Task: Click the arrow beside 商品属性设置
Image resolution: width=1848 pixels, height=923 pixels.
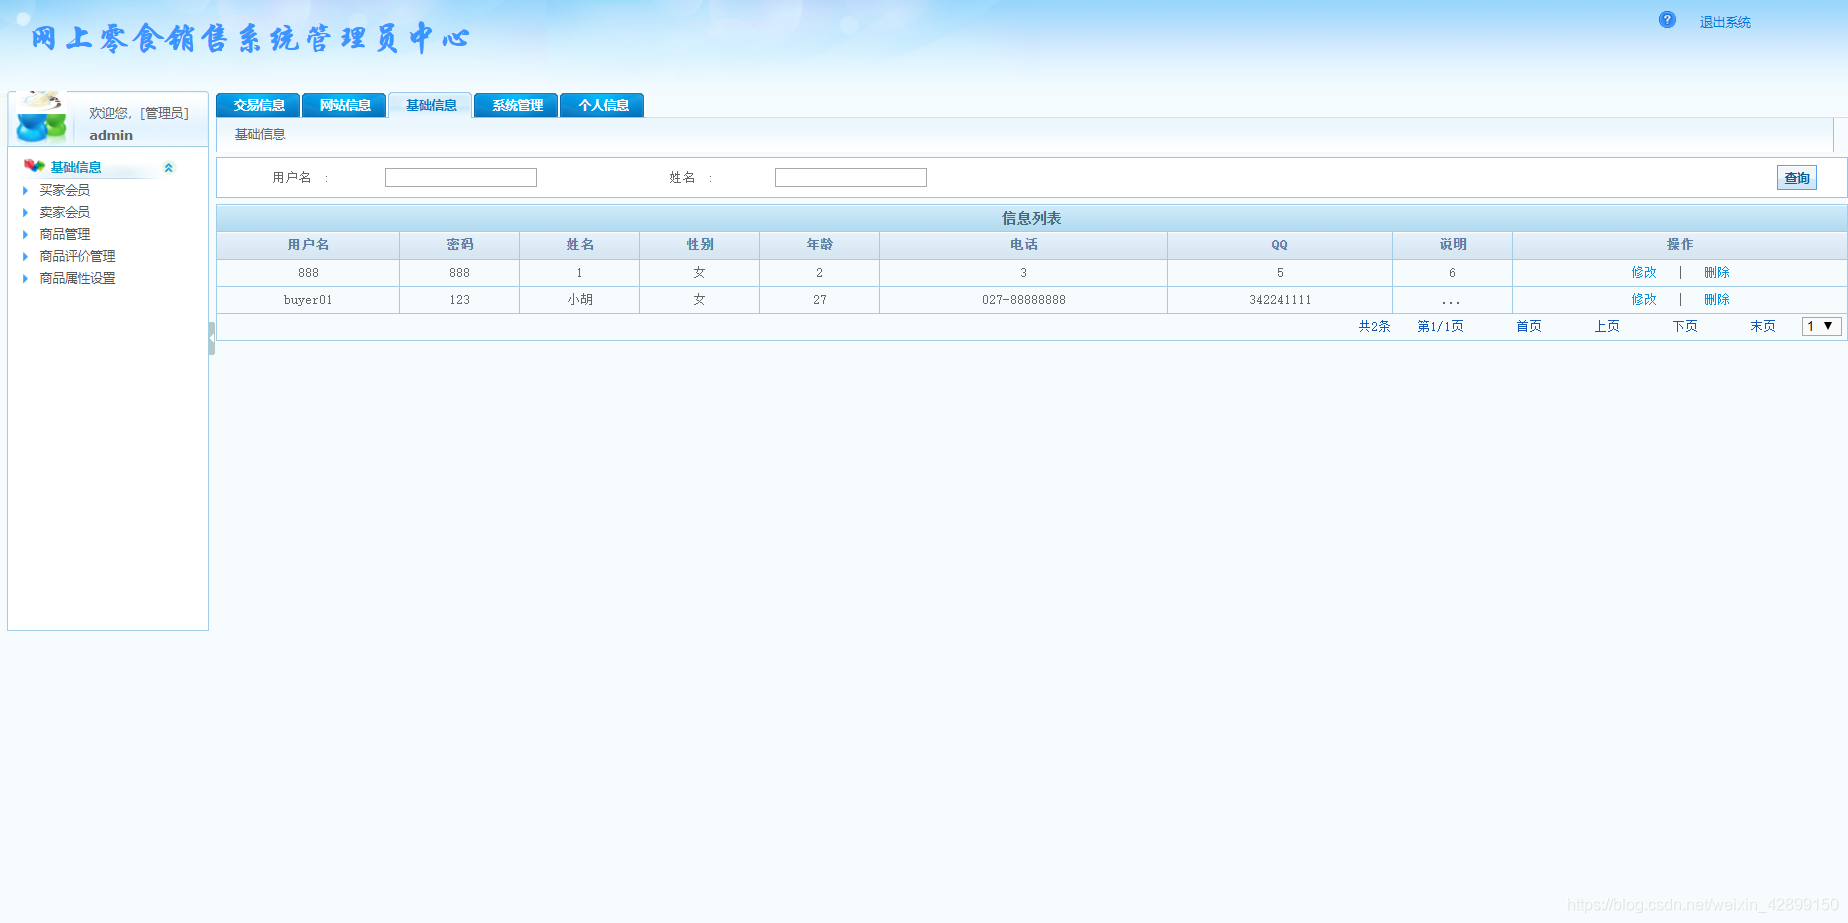Action: (25, 278)
